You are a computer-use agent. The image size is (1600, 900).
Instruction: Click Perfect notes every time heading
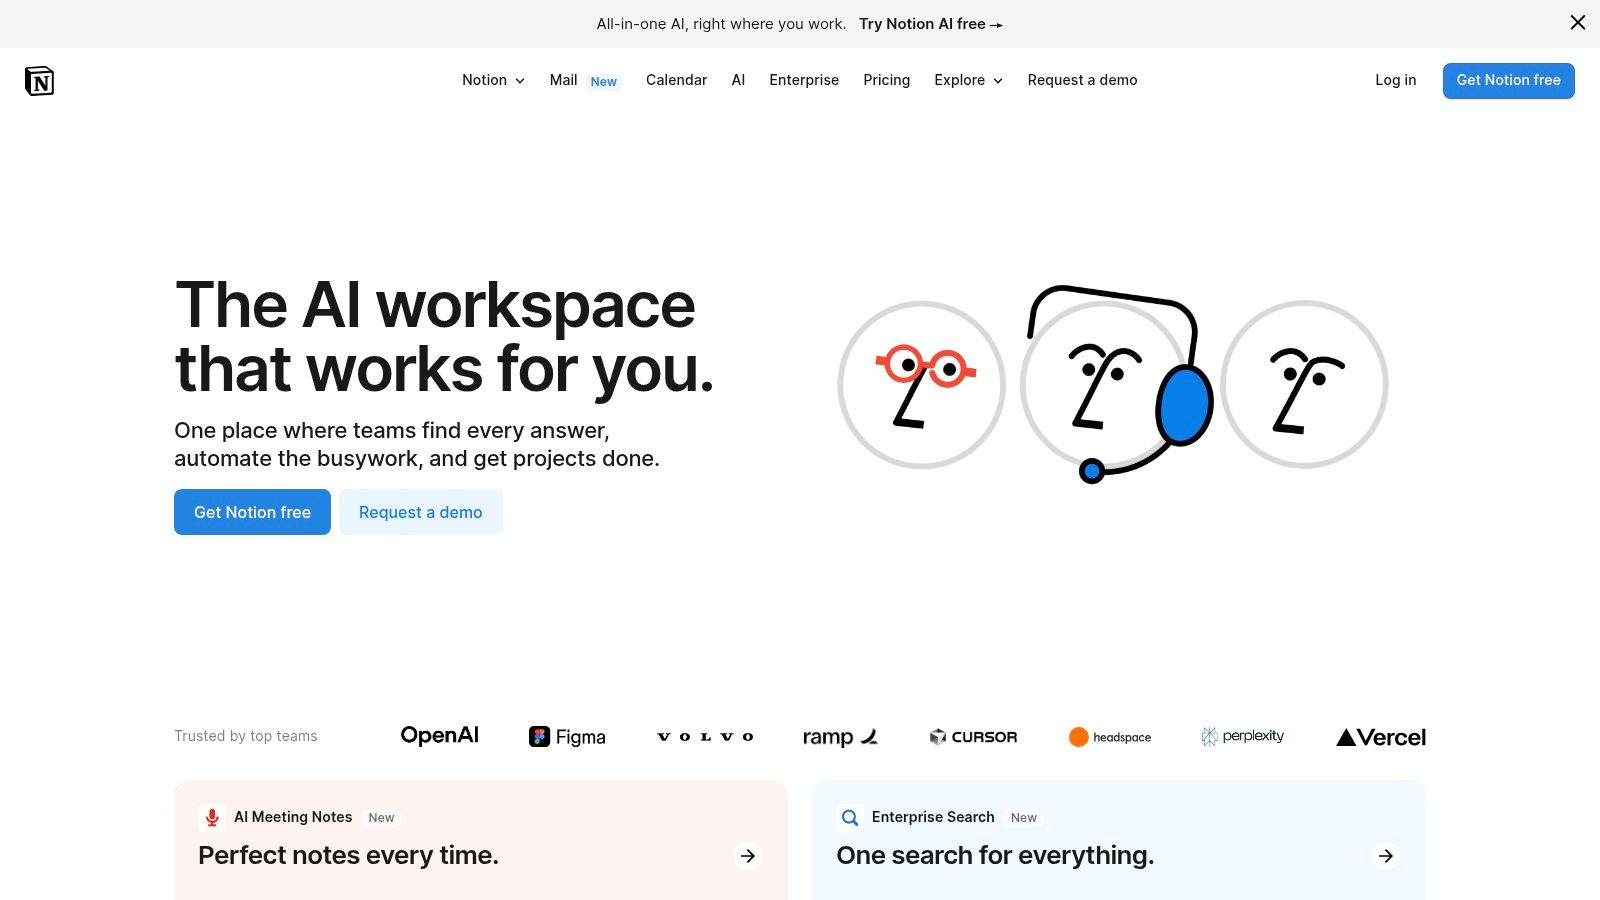tap(348, 855)
